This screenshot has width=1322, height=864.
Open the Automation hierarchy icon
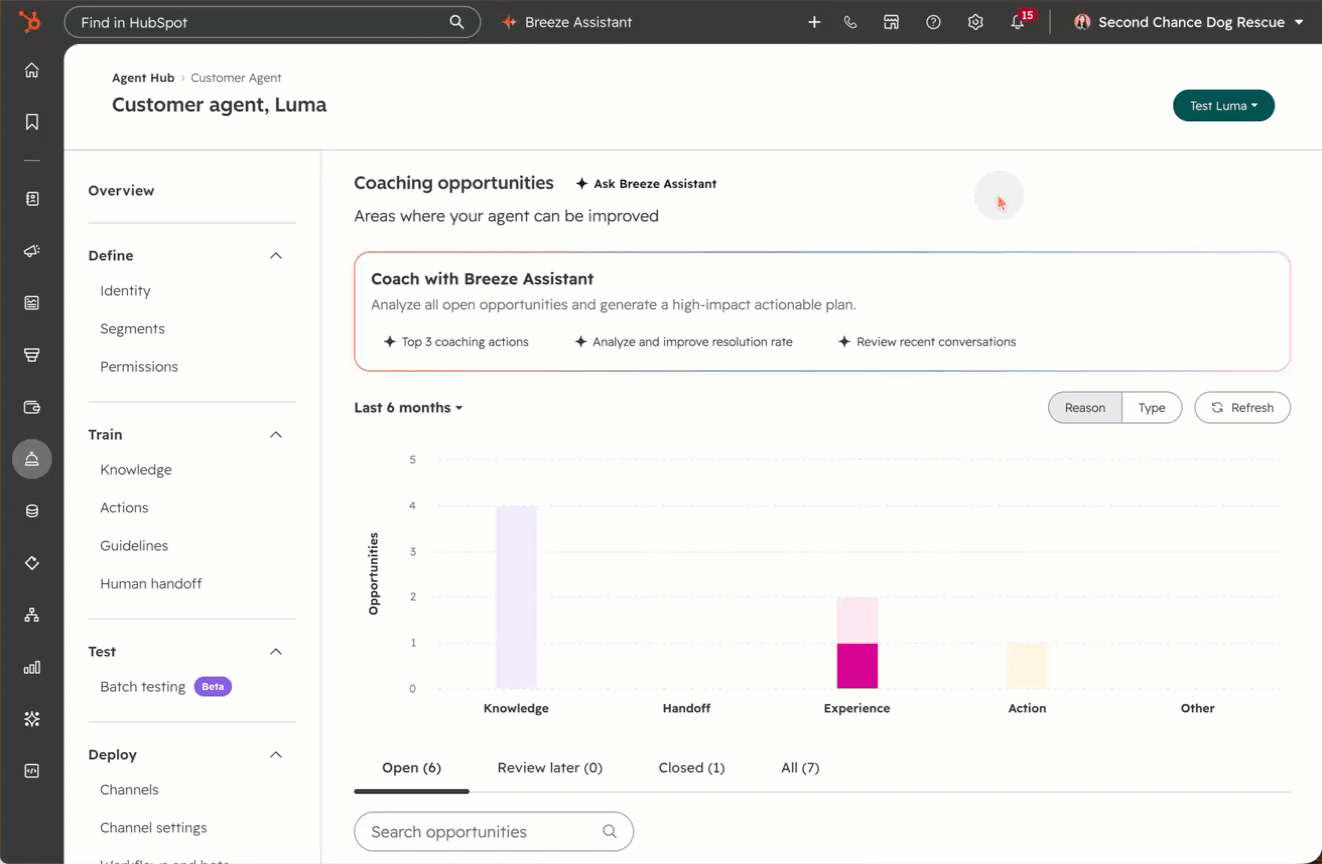[32, 615]
